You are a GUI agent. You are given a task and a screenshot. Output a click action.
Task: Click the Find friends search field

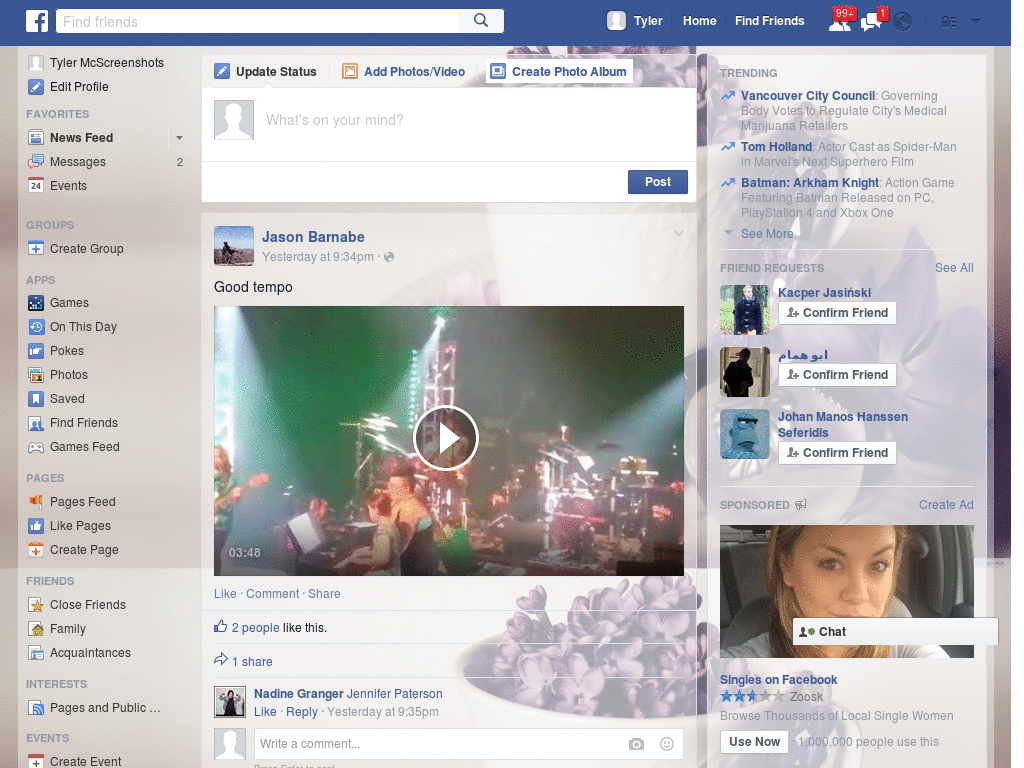(257, 21)
